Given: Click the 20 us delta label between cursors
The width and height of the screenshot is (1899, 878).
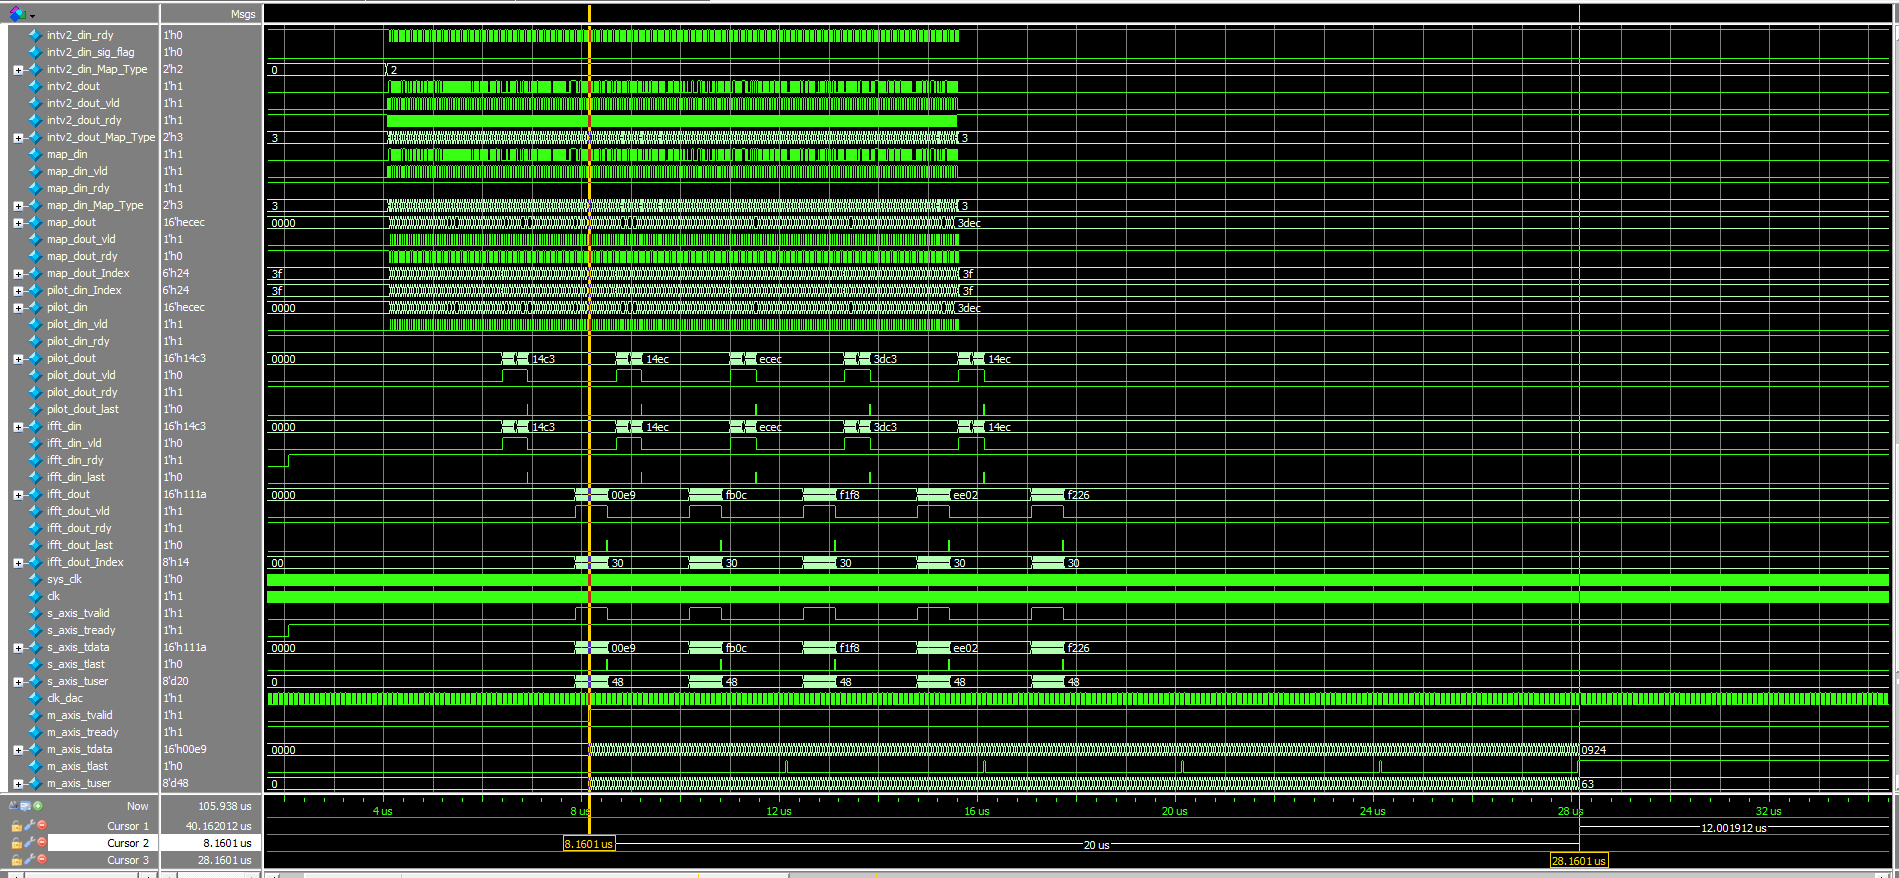Looking at the screenshot, I should (x=1096, y=845).
